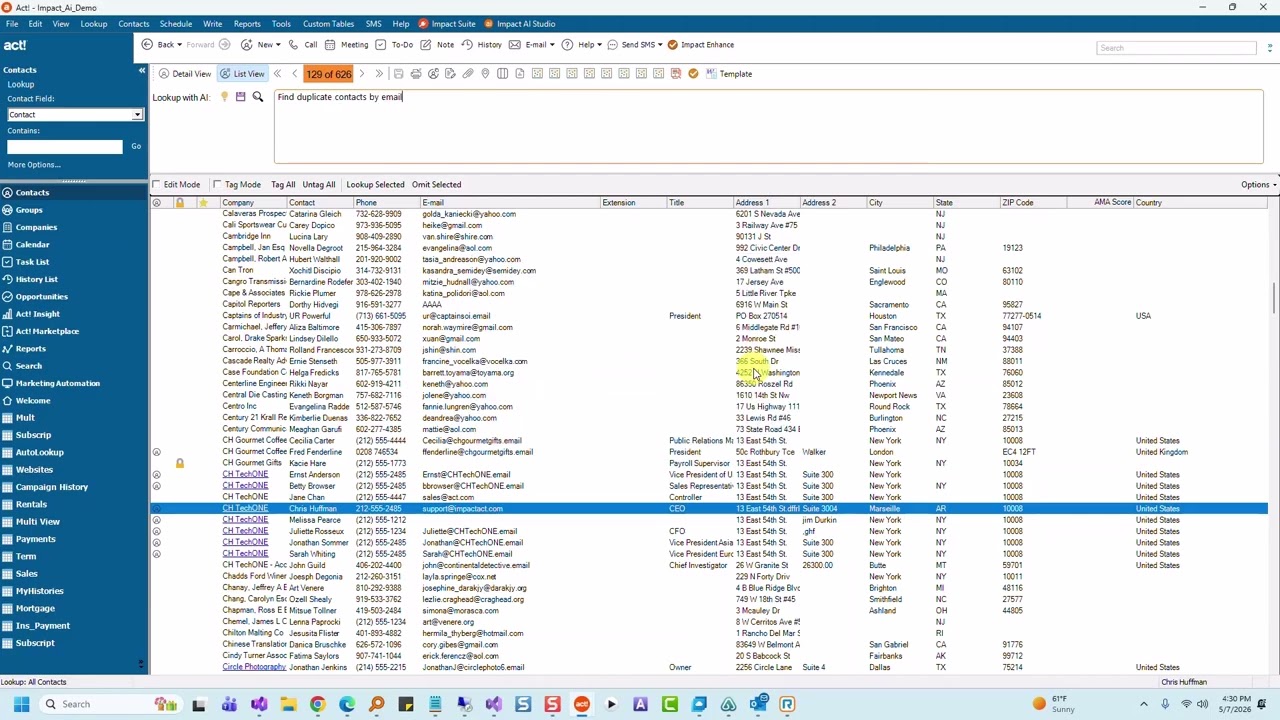Click the Back navigation arrow icon
Image resolution: width=1280 pixels, height=720 pixels.
(x=147, y=45)
